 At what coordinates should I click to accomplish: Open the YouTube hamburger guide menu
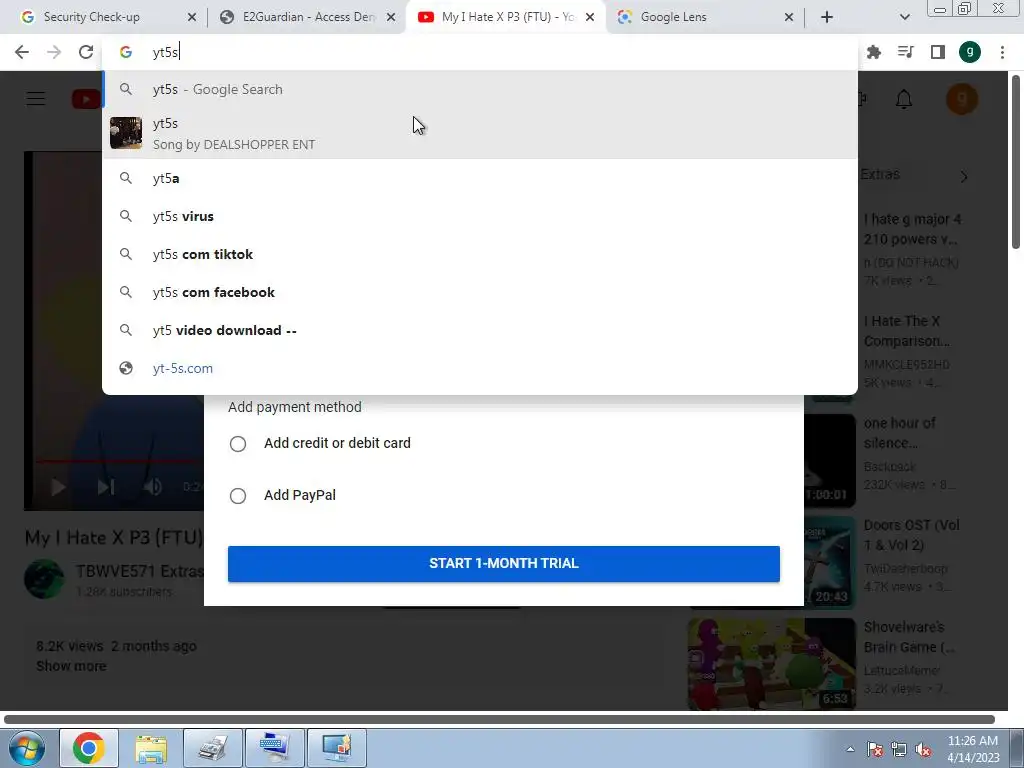point(35,99)
